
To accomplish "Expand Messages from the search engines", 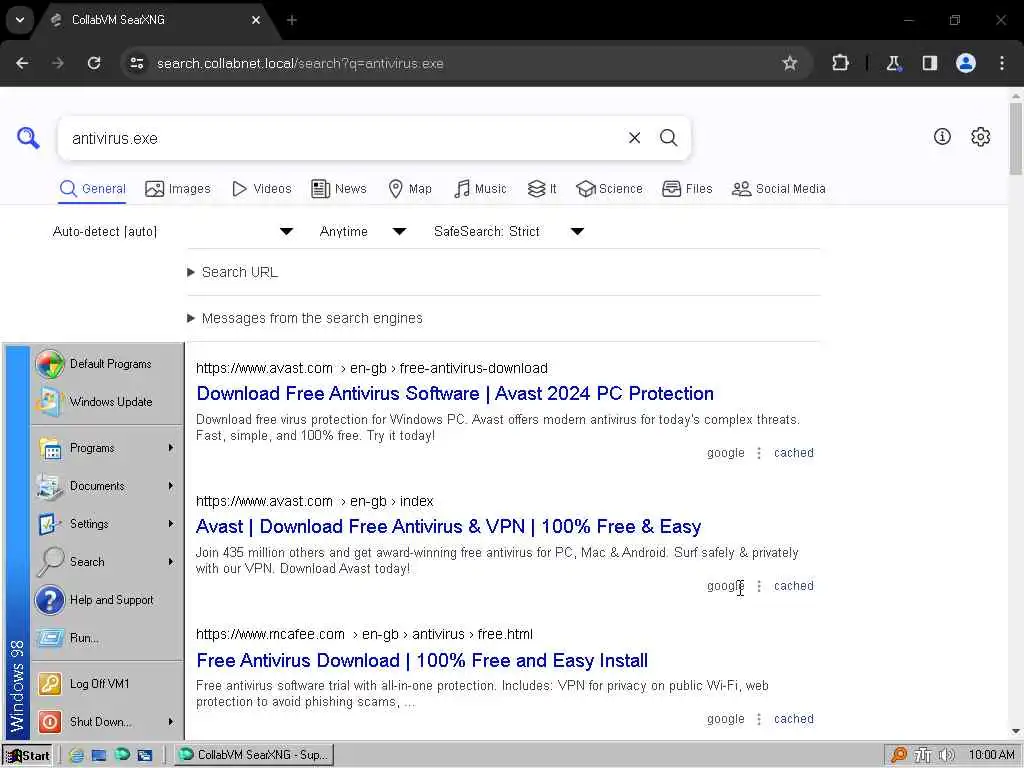I will 305,318.
